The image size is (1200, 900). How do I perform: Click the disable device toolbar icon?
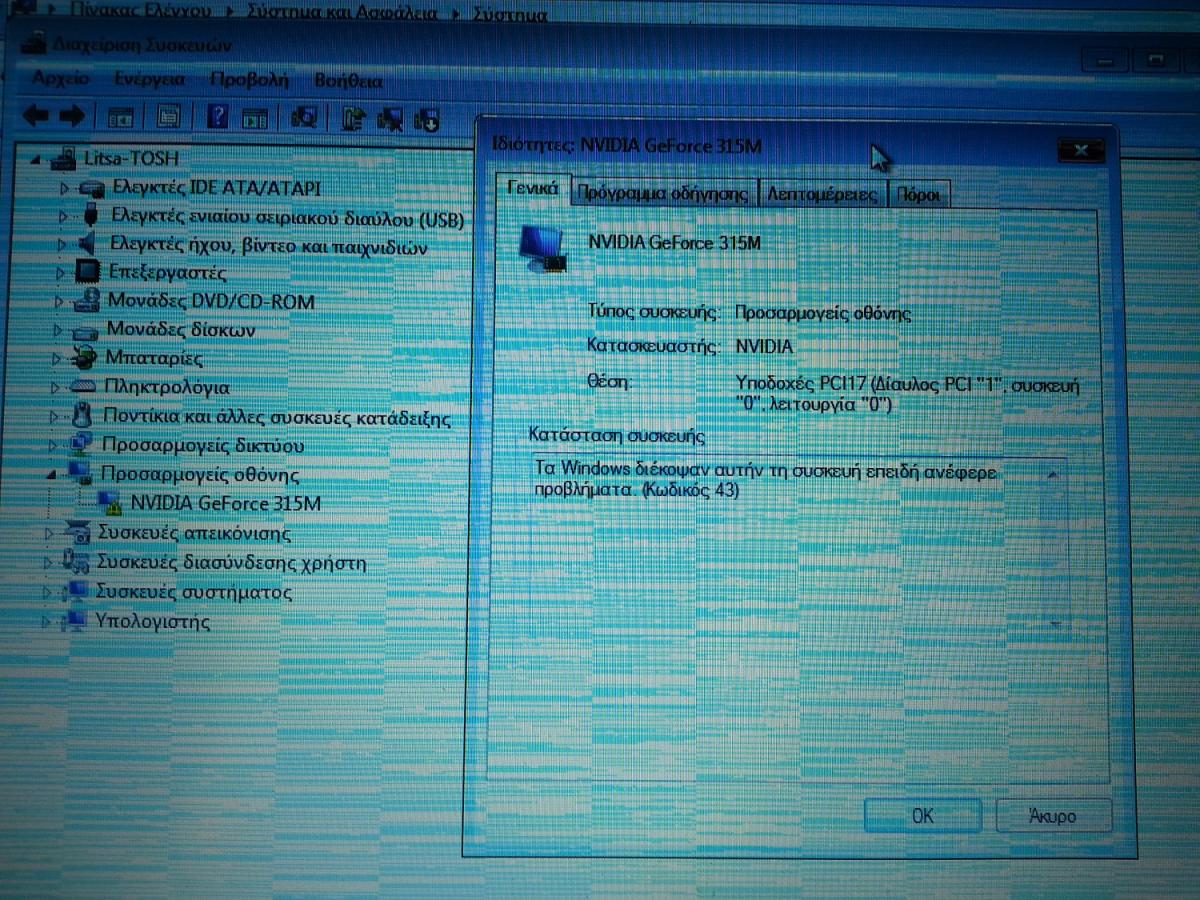pos(427,120)
